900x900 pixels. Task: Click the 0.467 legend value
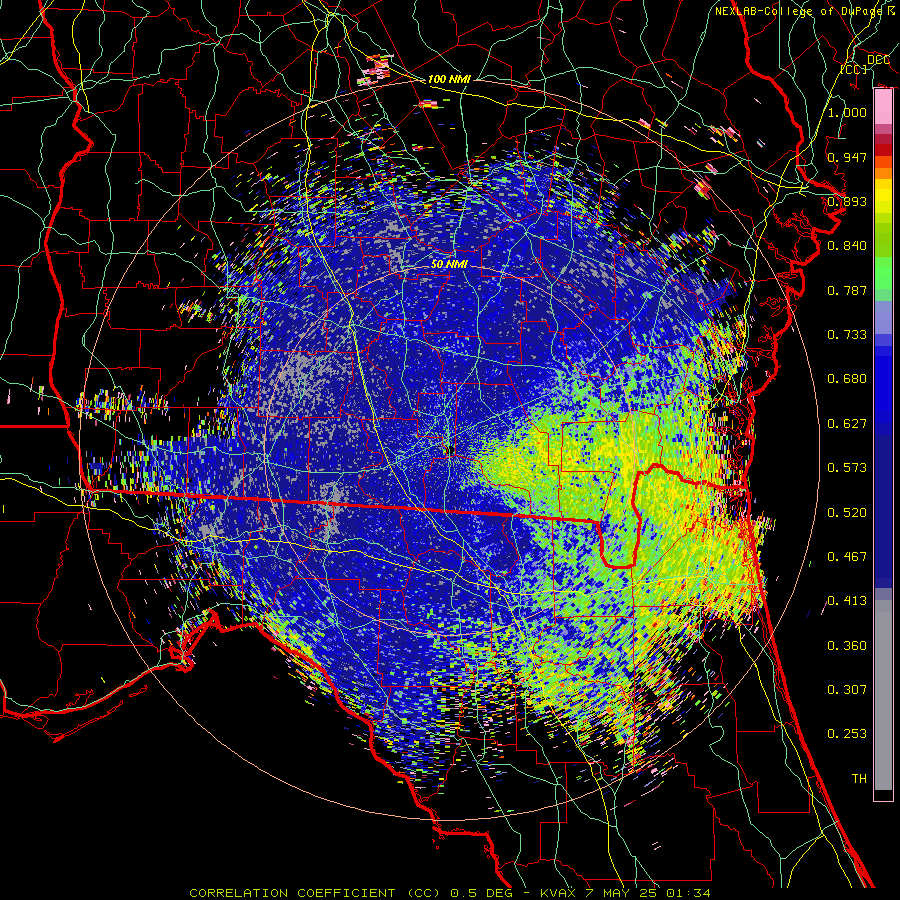click(847, 557)
